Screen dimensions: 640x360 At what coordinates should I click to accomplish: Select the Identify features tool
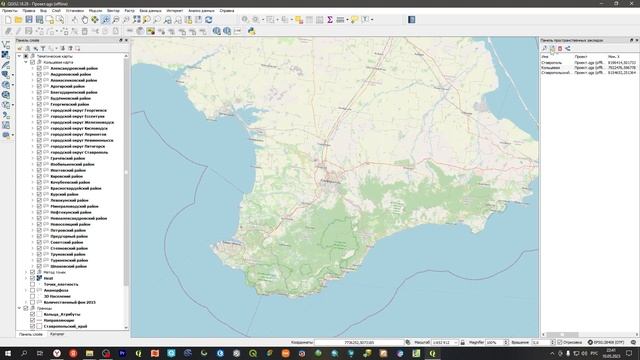(245, 20)
